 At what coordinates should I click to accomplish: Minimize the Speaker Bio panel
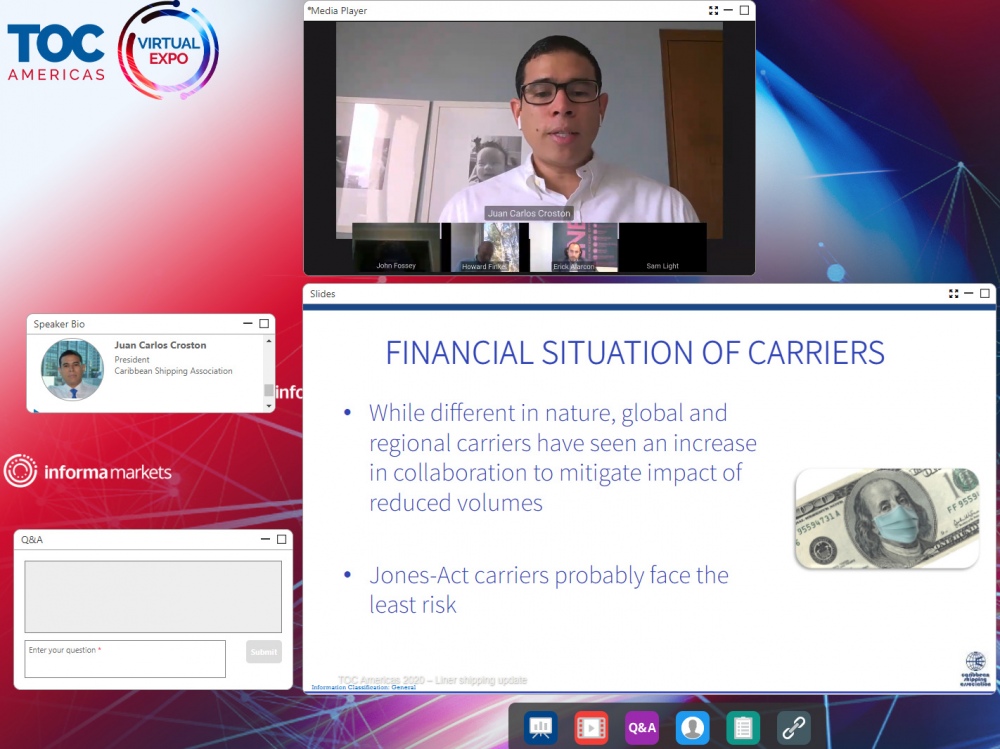click(x=248, y=324)
